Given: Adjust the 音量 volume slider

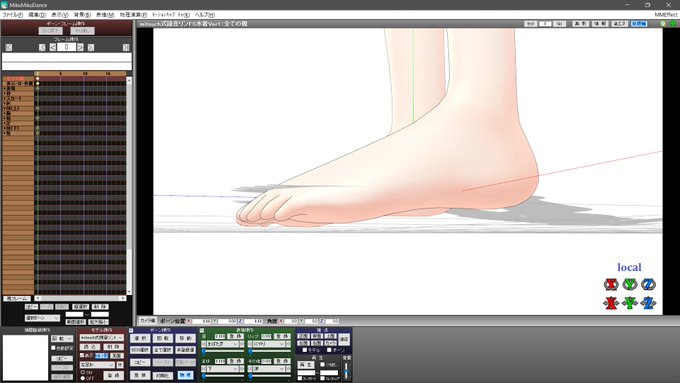Looking at the screenshot, I should 346,371.
